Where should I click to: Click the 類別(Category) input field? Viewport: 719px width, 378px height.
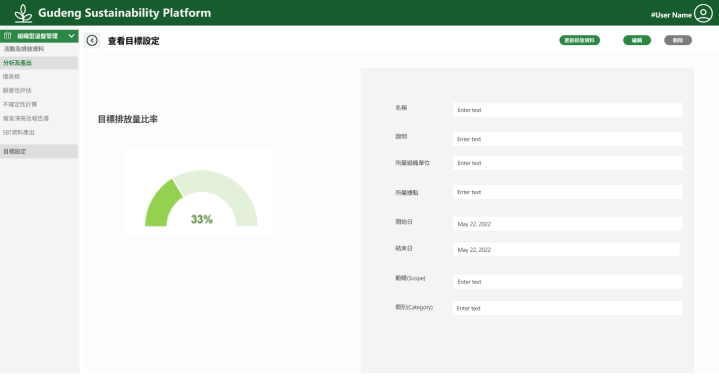(x=568, y=308)
